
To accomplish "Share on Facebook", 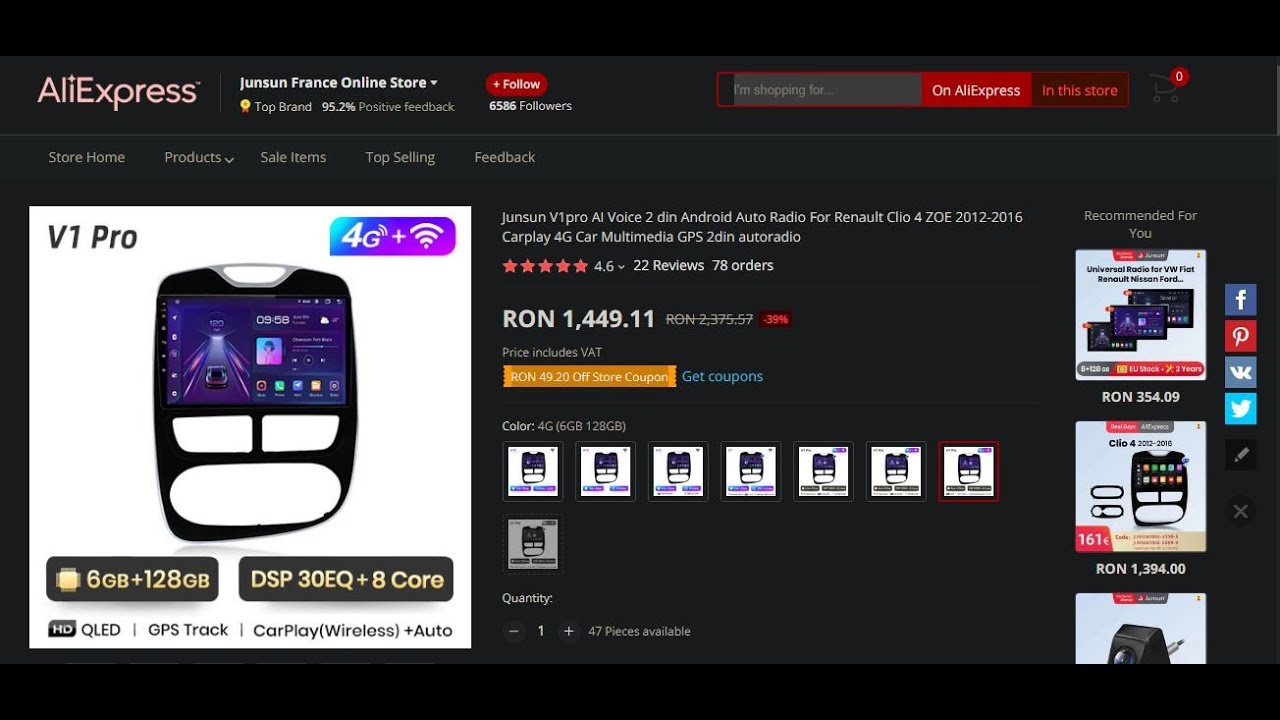I will tap(1241, 299).
